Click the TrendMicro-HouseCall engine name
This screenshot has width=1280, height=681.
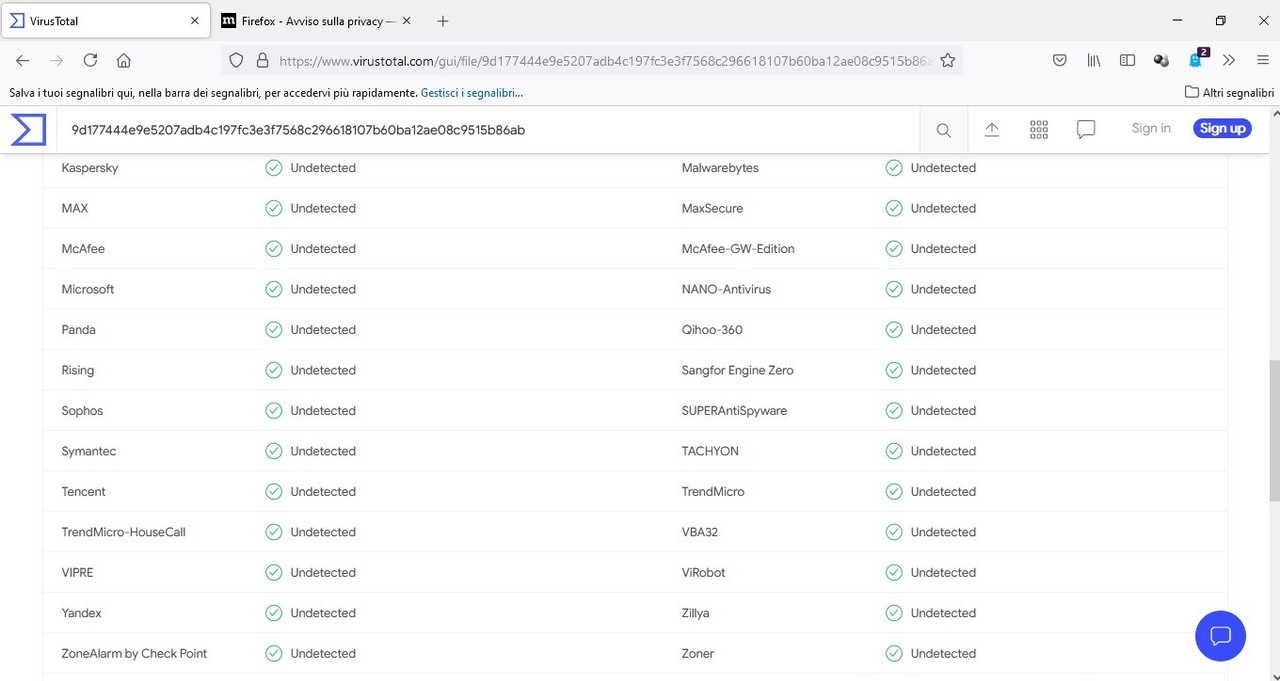123,532
